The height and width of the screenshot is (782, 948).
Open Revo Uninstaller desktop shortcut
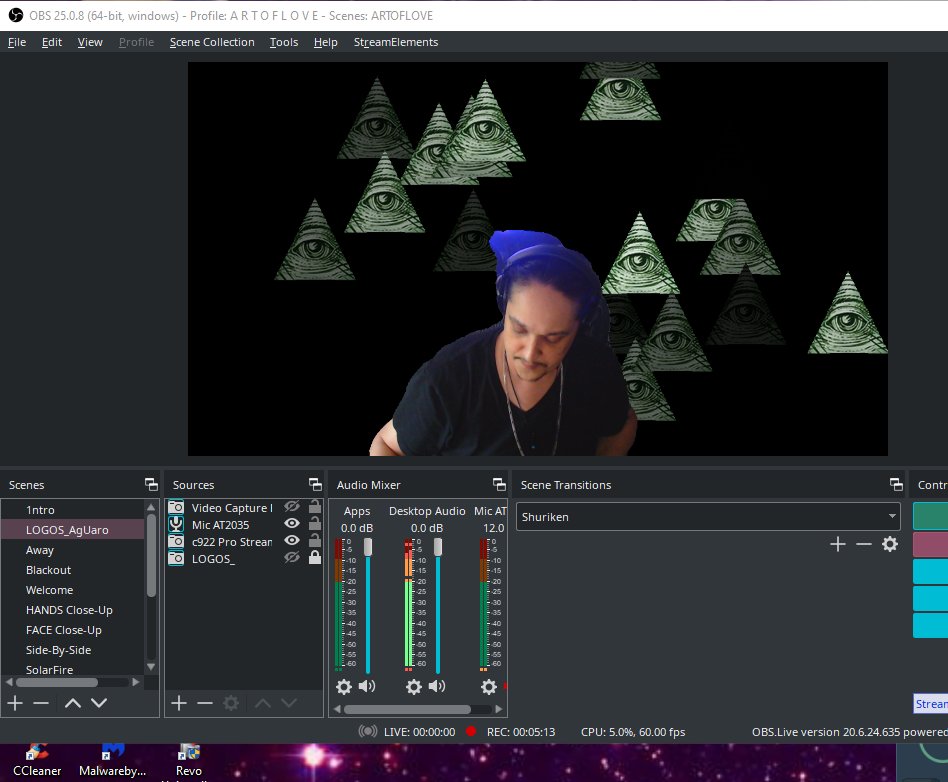click(x=189, y=762)
